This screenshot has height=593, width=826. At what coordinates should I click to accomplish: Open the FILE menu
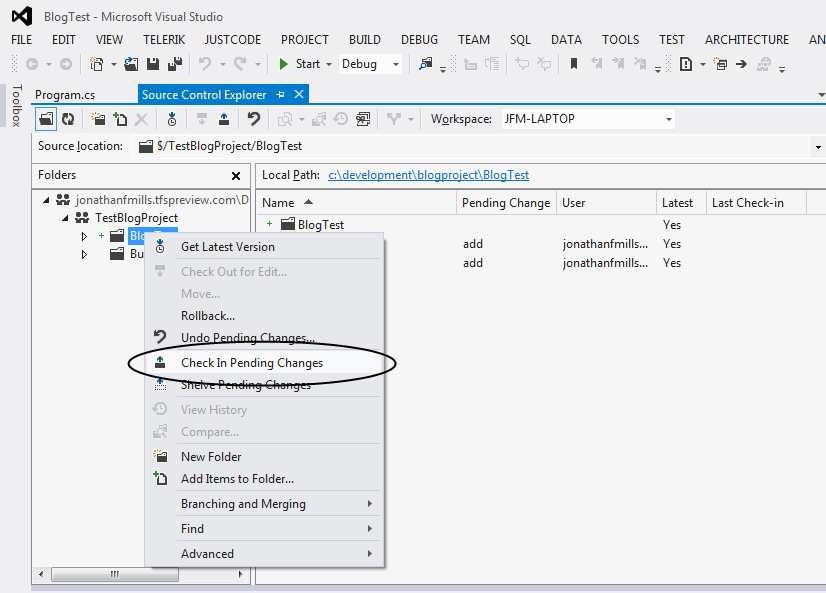pyautogui.click(x=22, y=39)
